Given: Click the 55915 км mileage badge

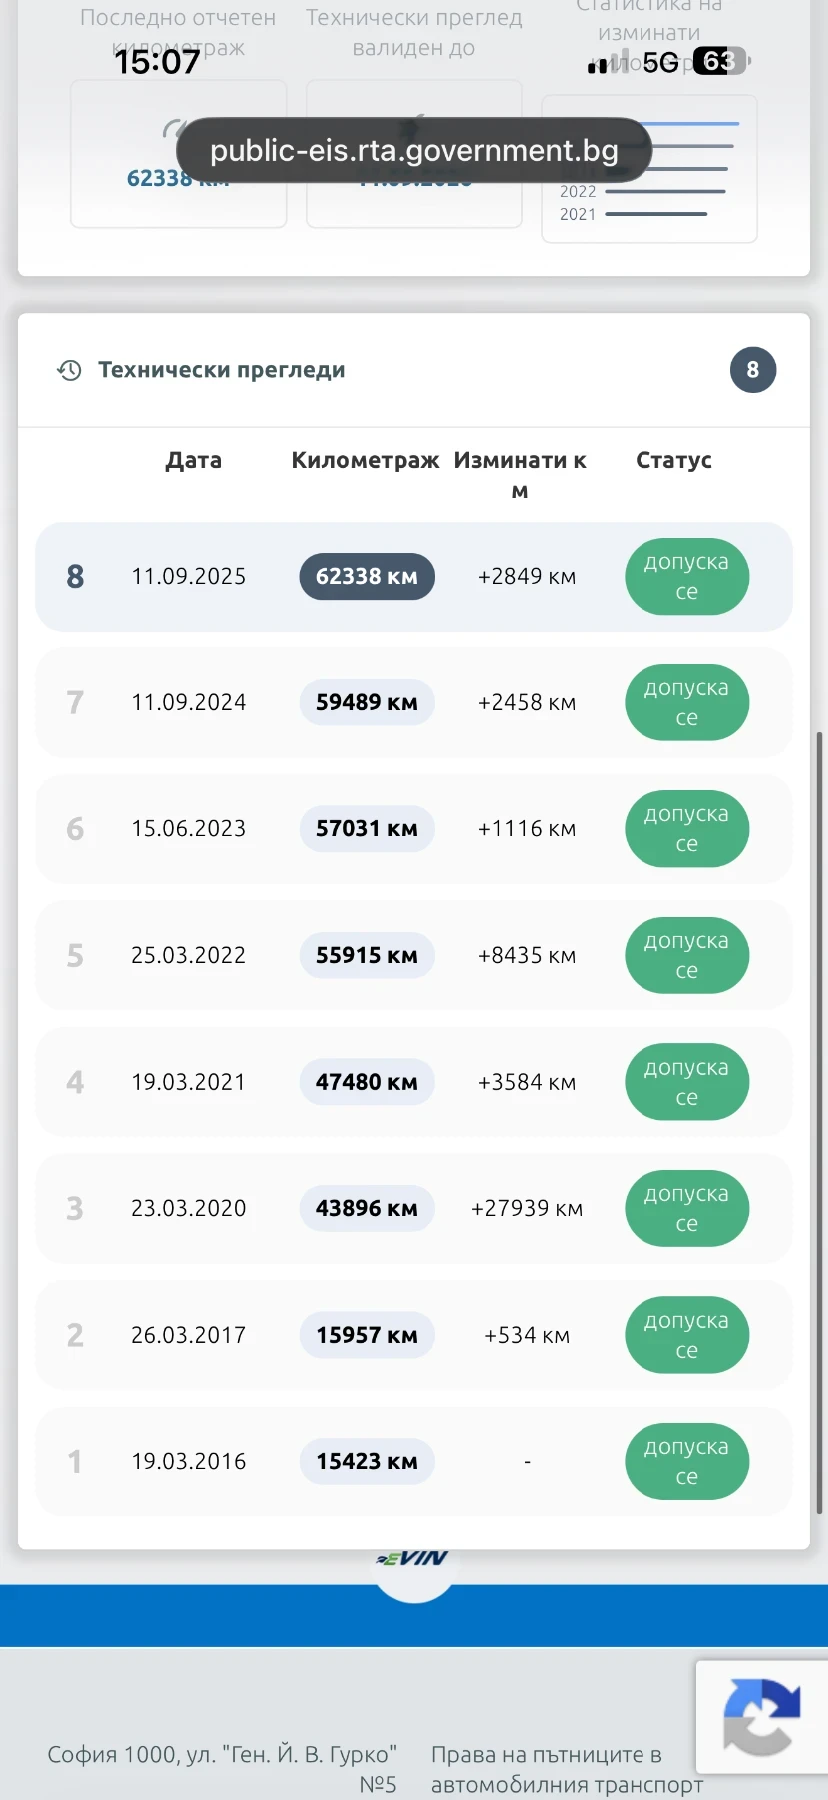Looking at the screenshot, I should tap(367, 956).
